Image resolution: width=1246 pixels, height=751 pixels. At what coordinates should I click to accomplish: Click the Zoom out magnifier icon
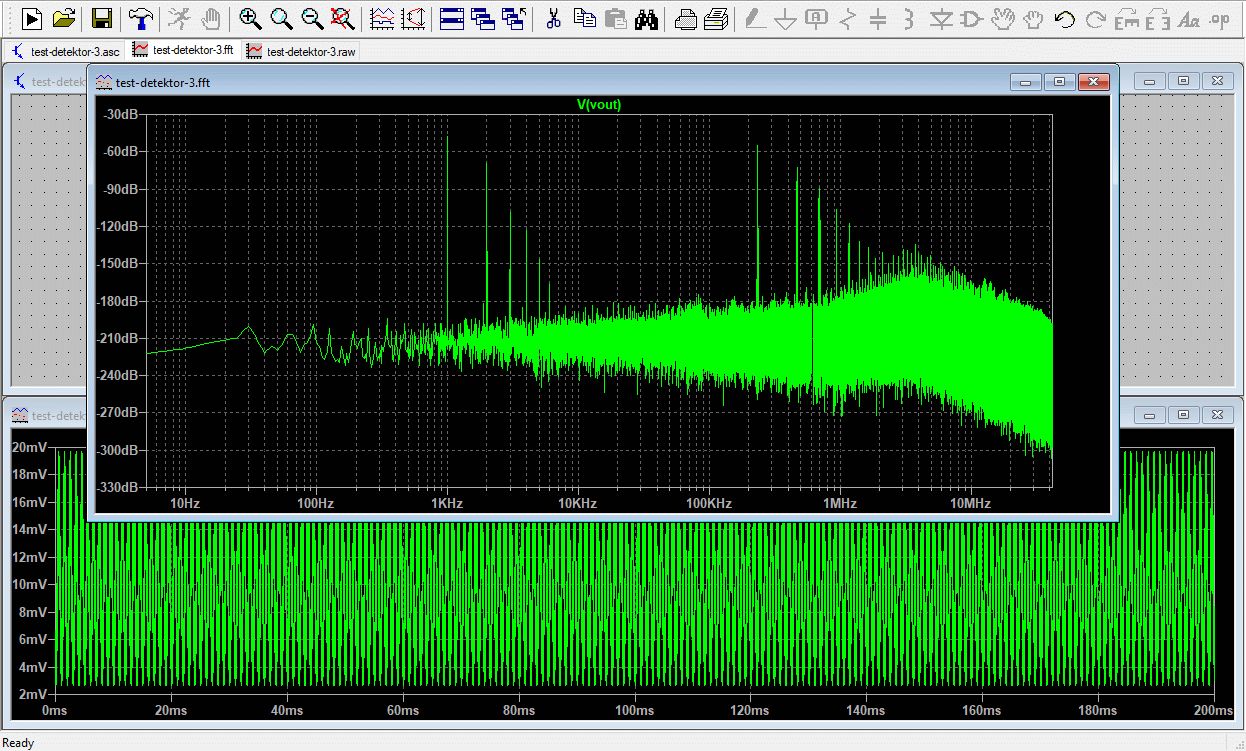[x=312, y=18]
